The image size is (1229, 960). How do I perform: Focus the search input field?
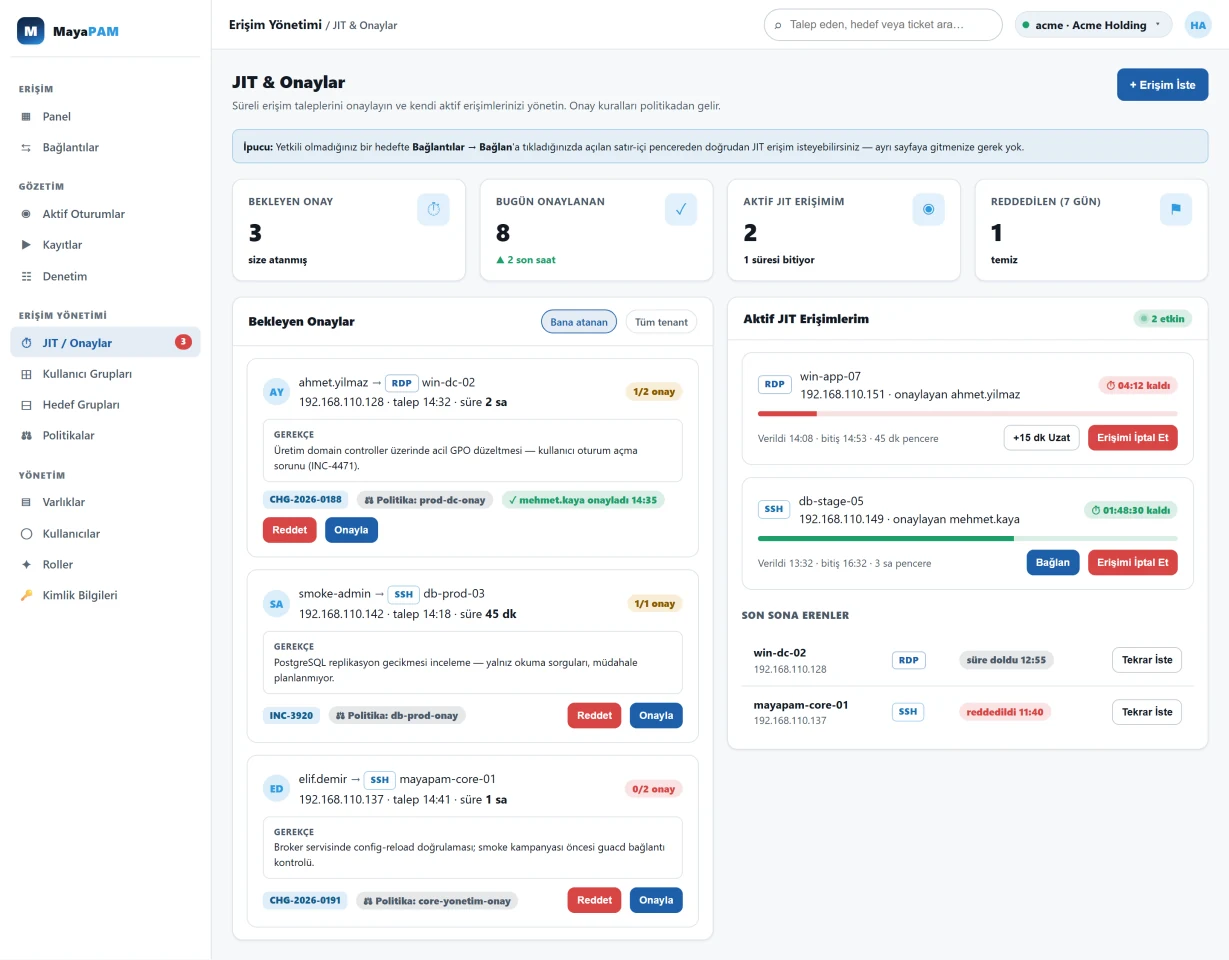(883, 25)
